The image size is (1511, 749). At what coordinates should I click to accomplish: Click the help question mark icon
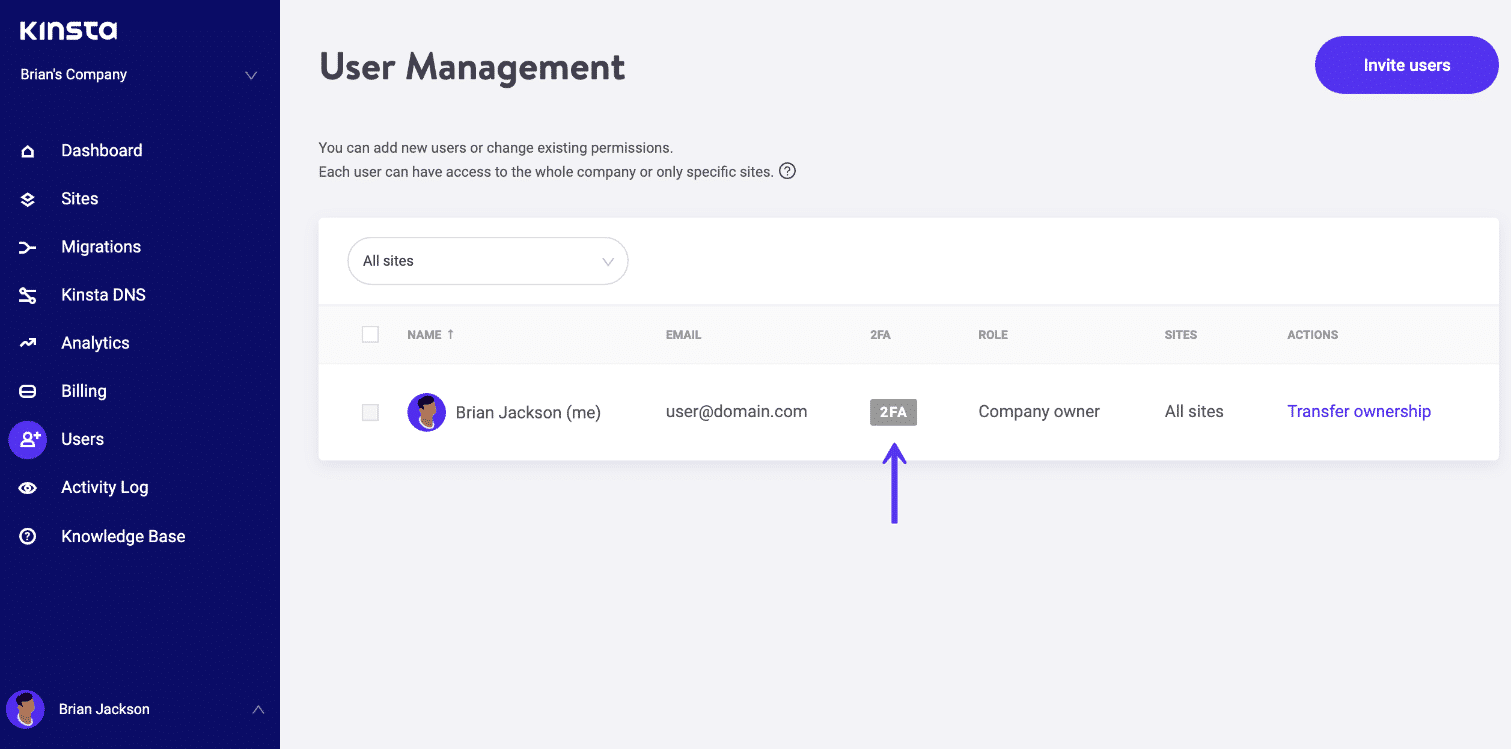787,171
